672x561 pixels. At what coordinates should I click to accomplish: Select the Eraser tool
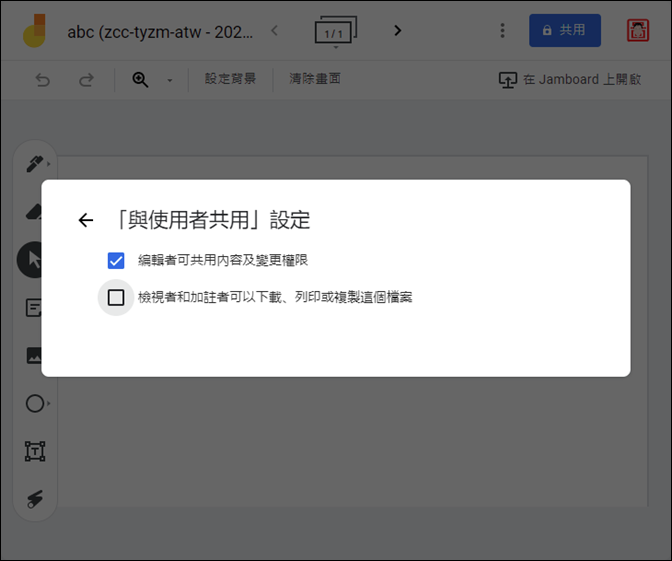[x=34, y=212]
